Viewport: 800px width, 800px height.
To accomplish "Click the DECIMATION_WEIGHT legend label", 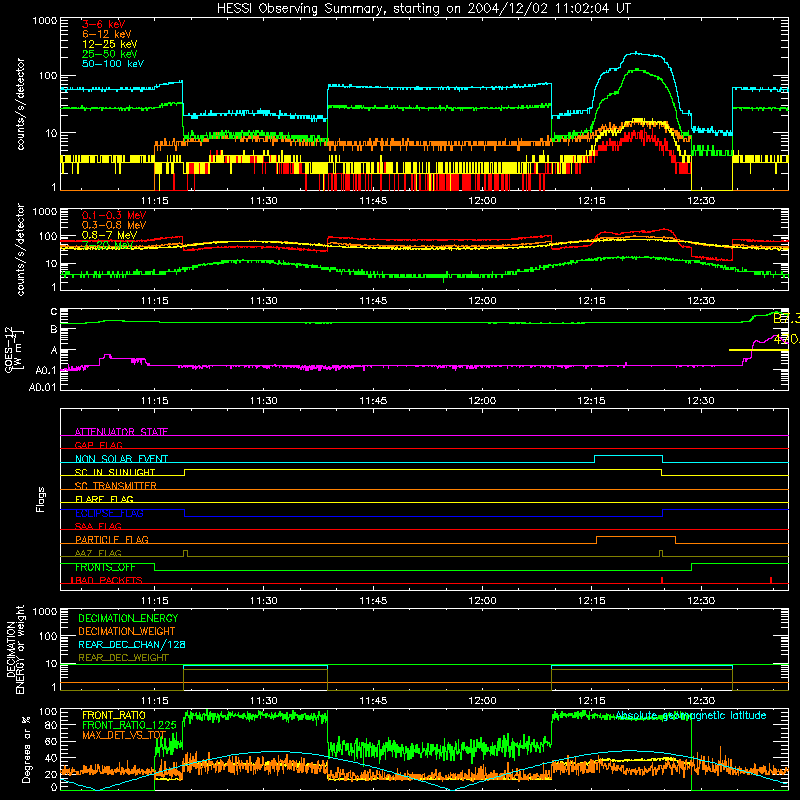I will click(x=127, y=631).
